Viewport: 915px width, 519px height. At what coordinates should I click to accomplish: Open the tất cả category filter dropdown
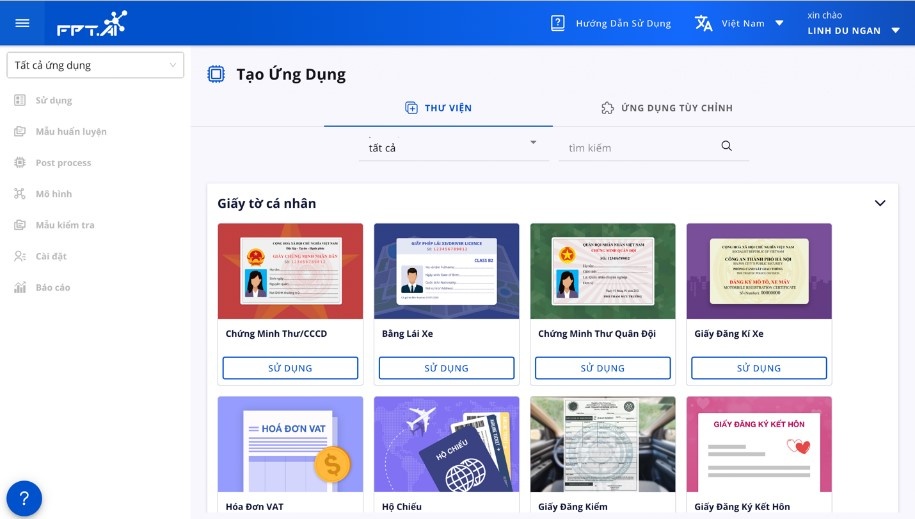pos(453,147)
